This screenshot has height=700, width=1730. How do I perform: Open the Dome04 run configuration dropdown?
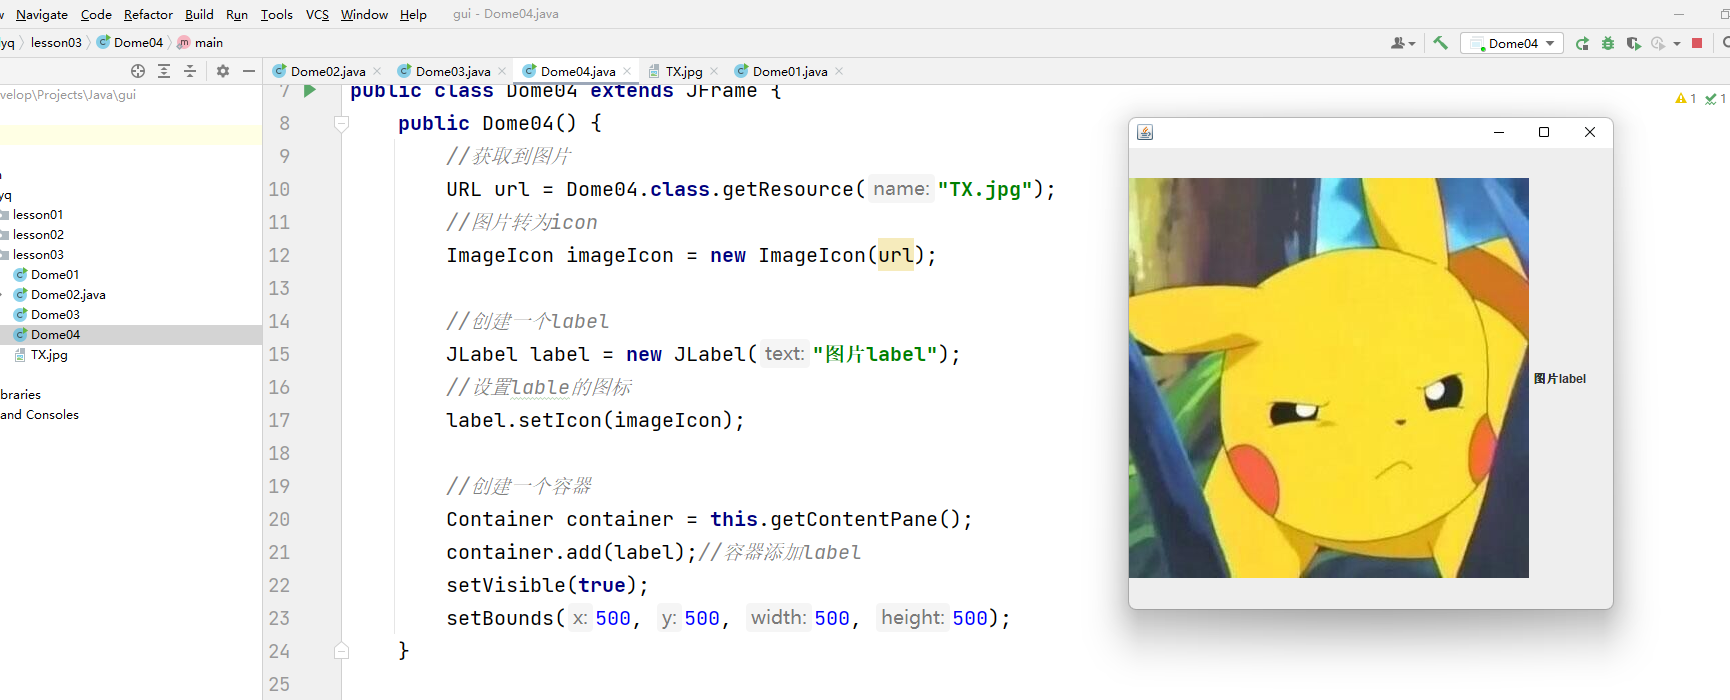(1512, 43)
